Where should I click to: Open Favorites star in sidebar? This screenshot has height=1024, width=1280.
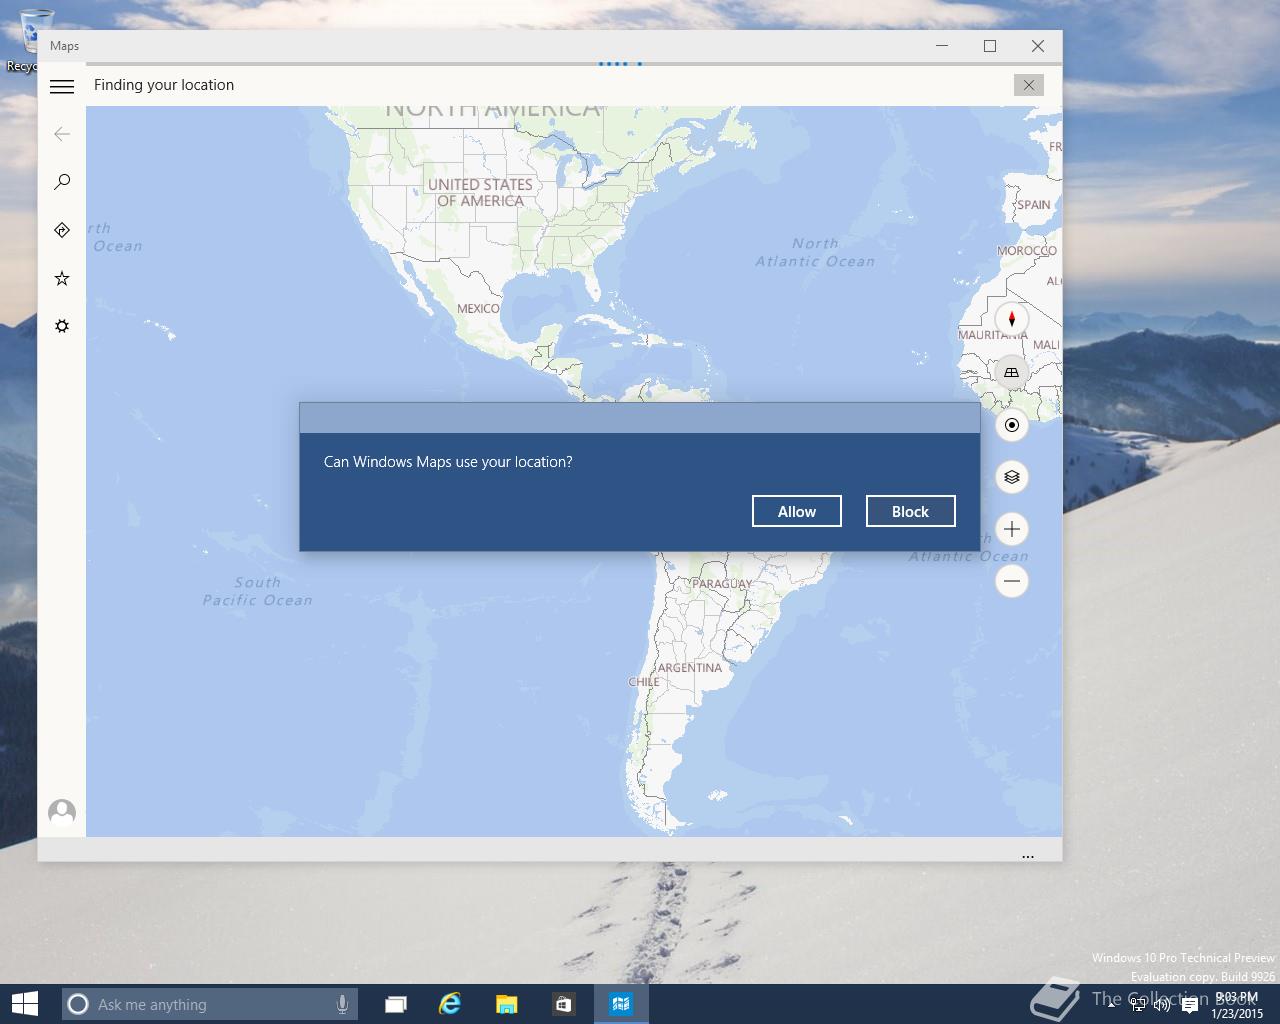tap(62, 278)
